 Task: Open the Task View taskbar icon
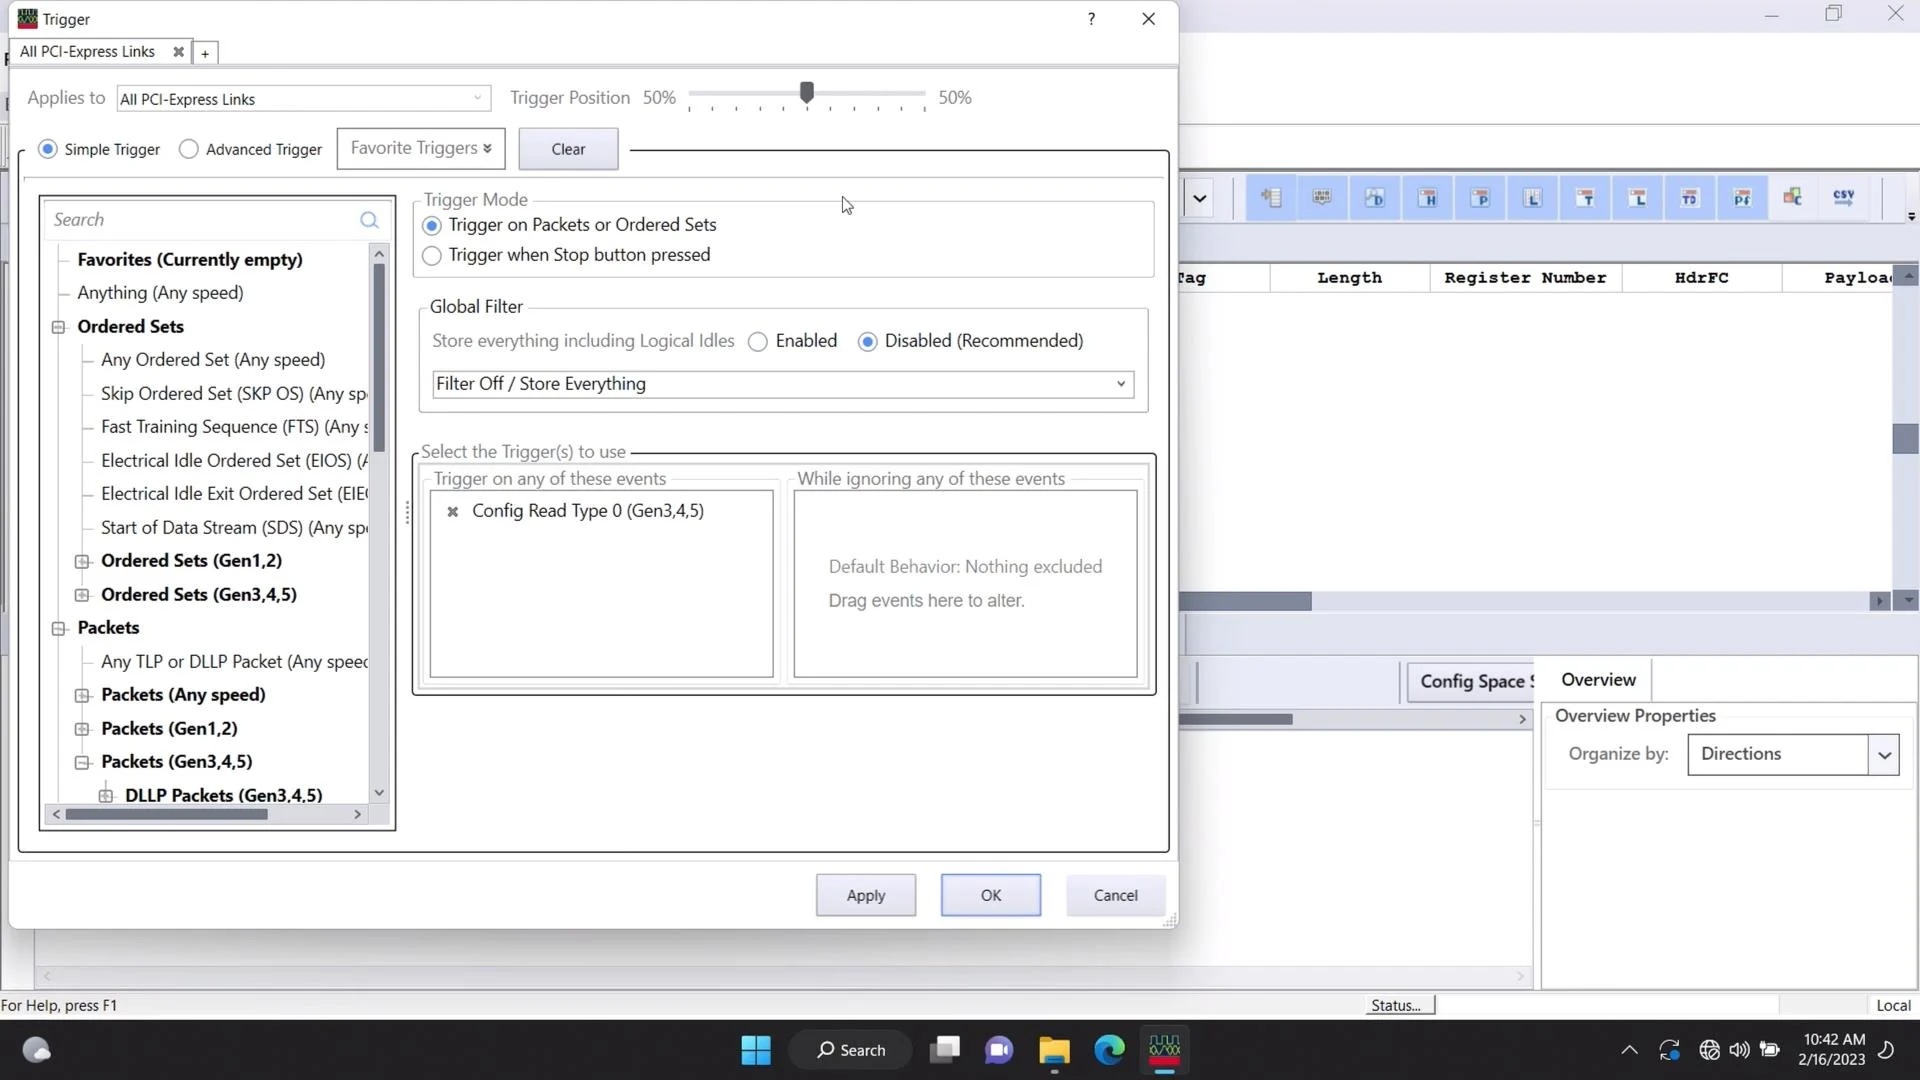(944, 1050)
